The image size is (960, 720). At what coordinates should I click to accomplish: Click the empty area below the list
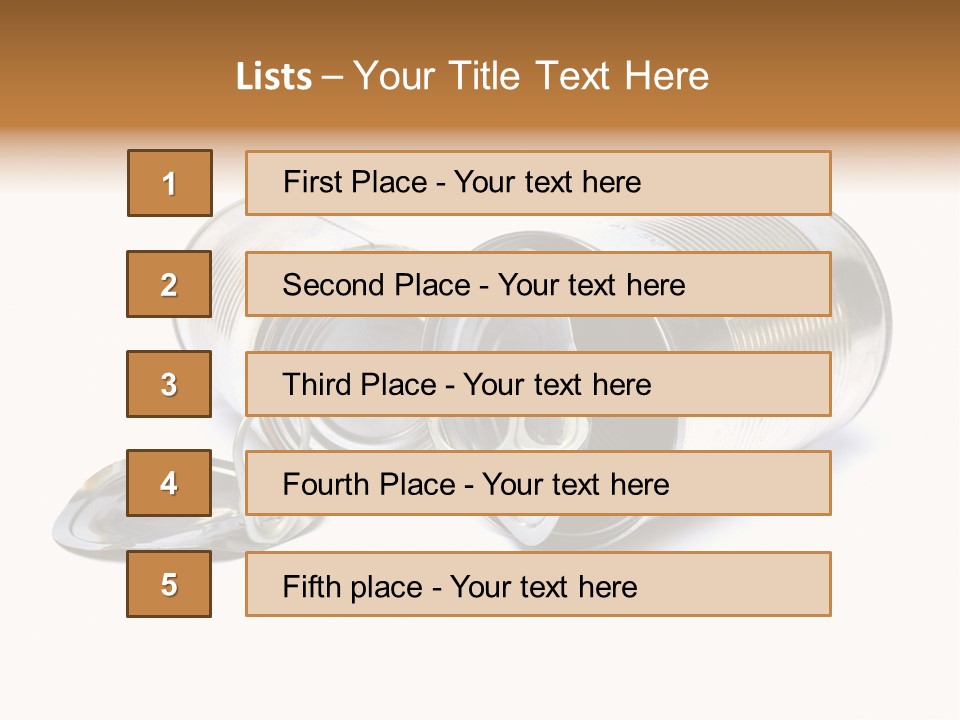(480, 665)
